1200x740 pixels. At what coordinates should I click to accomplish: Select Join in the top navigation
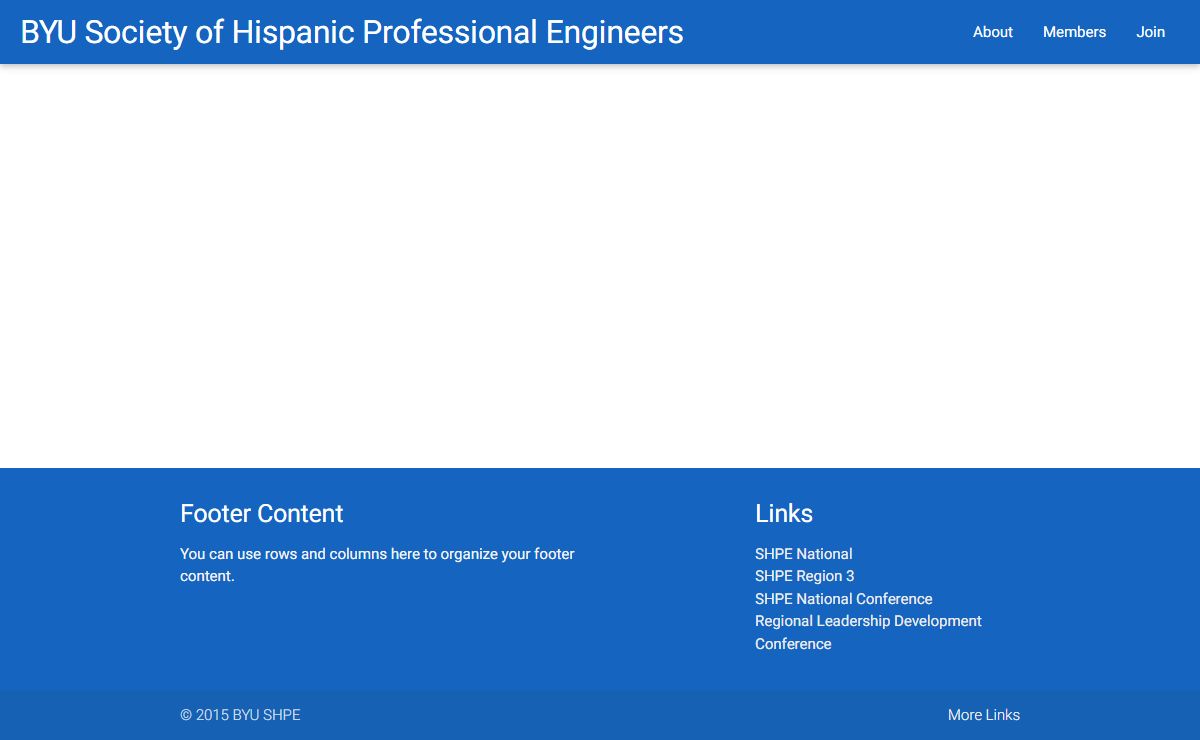point(1150,32)
